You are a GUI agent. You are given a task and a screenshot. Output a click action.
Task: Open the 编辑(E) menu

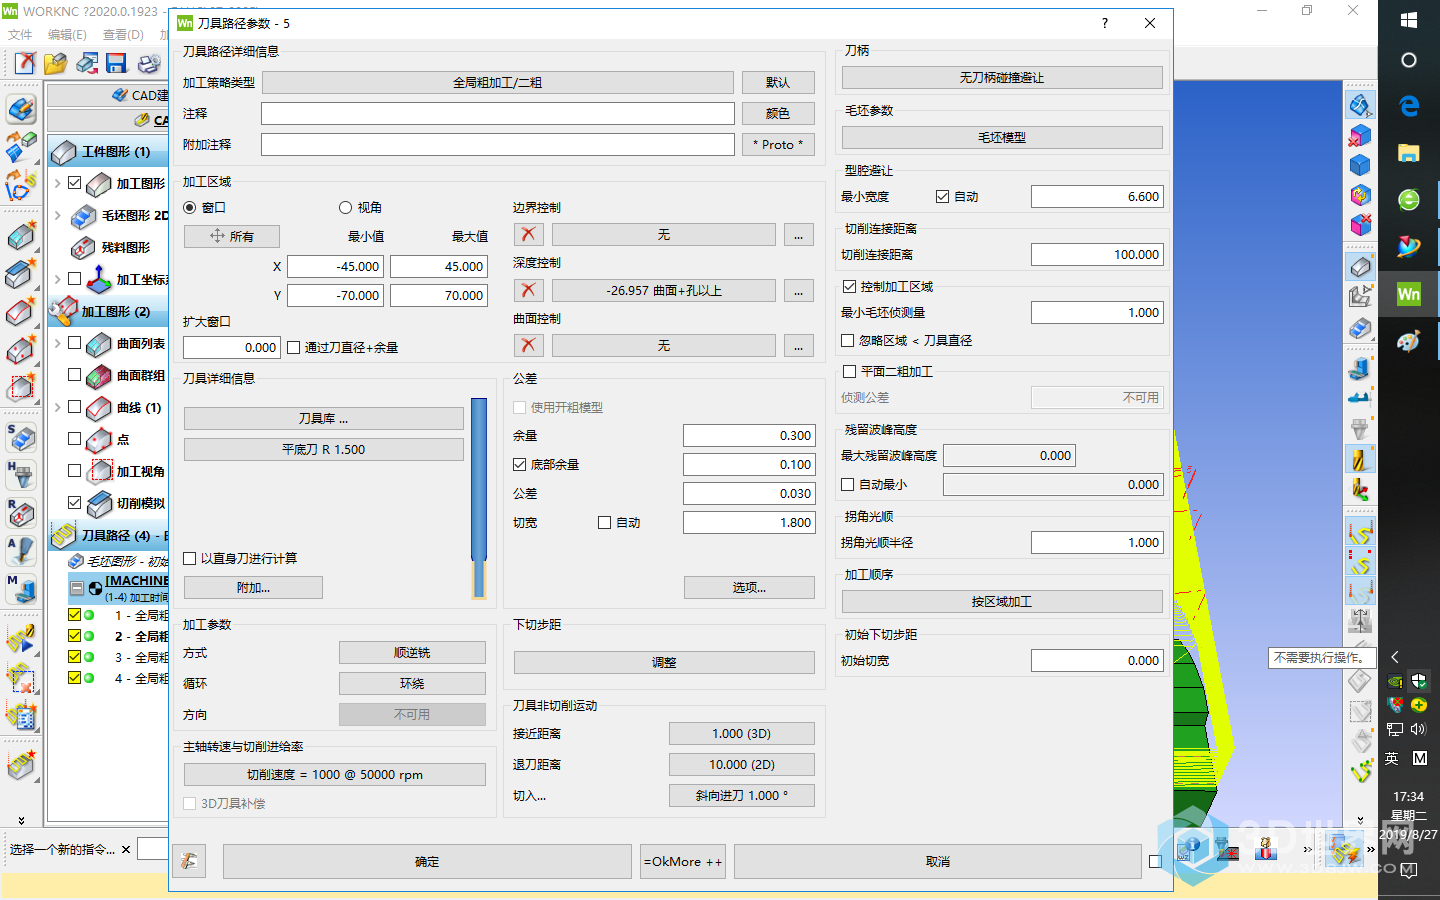pos(67,34)
